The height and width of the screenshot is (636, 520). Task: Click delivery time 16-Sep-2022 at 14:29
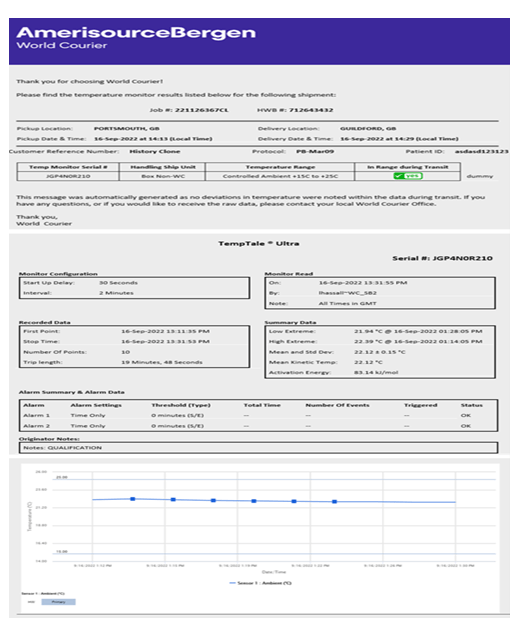tap(399, 139)
